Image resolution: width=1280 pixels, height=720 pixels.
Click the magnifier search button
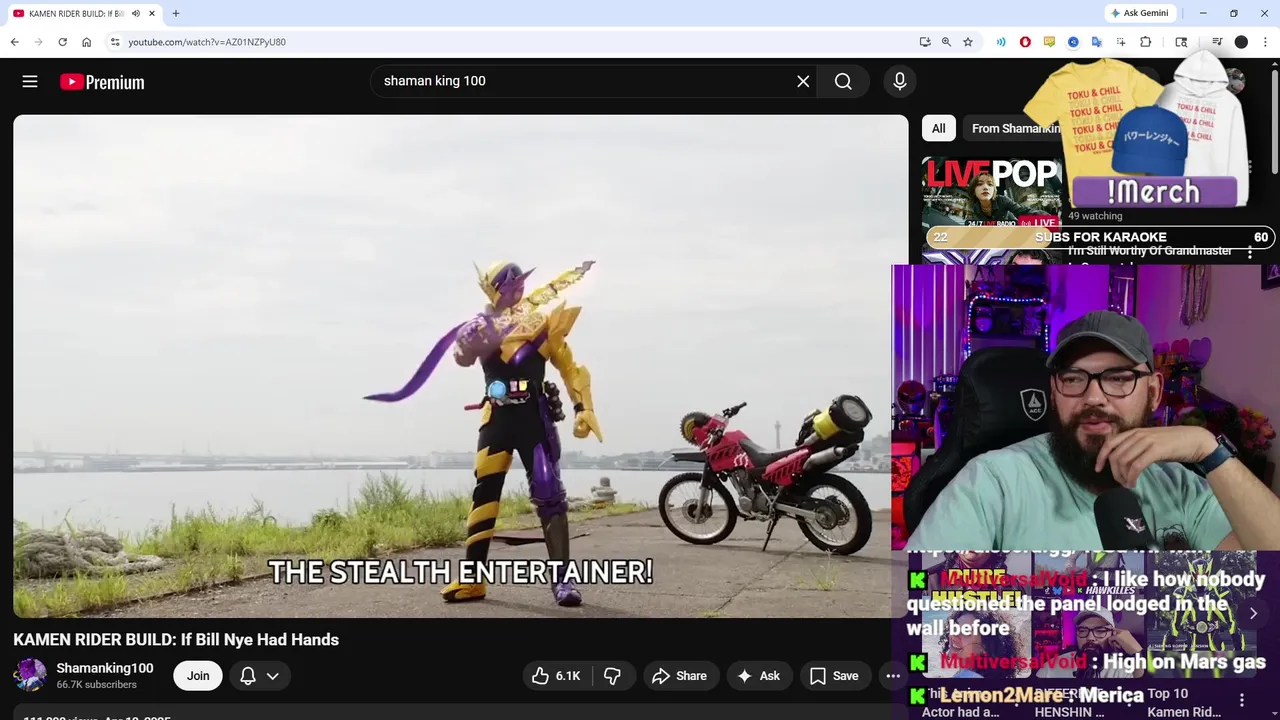coord(843,81)
